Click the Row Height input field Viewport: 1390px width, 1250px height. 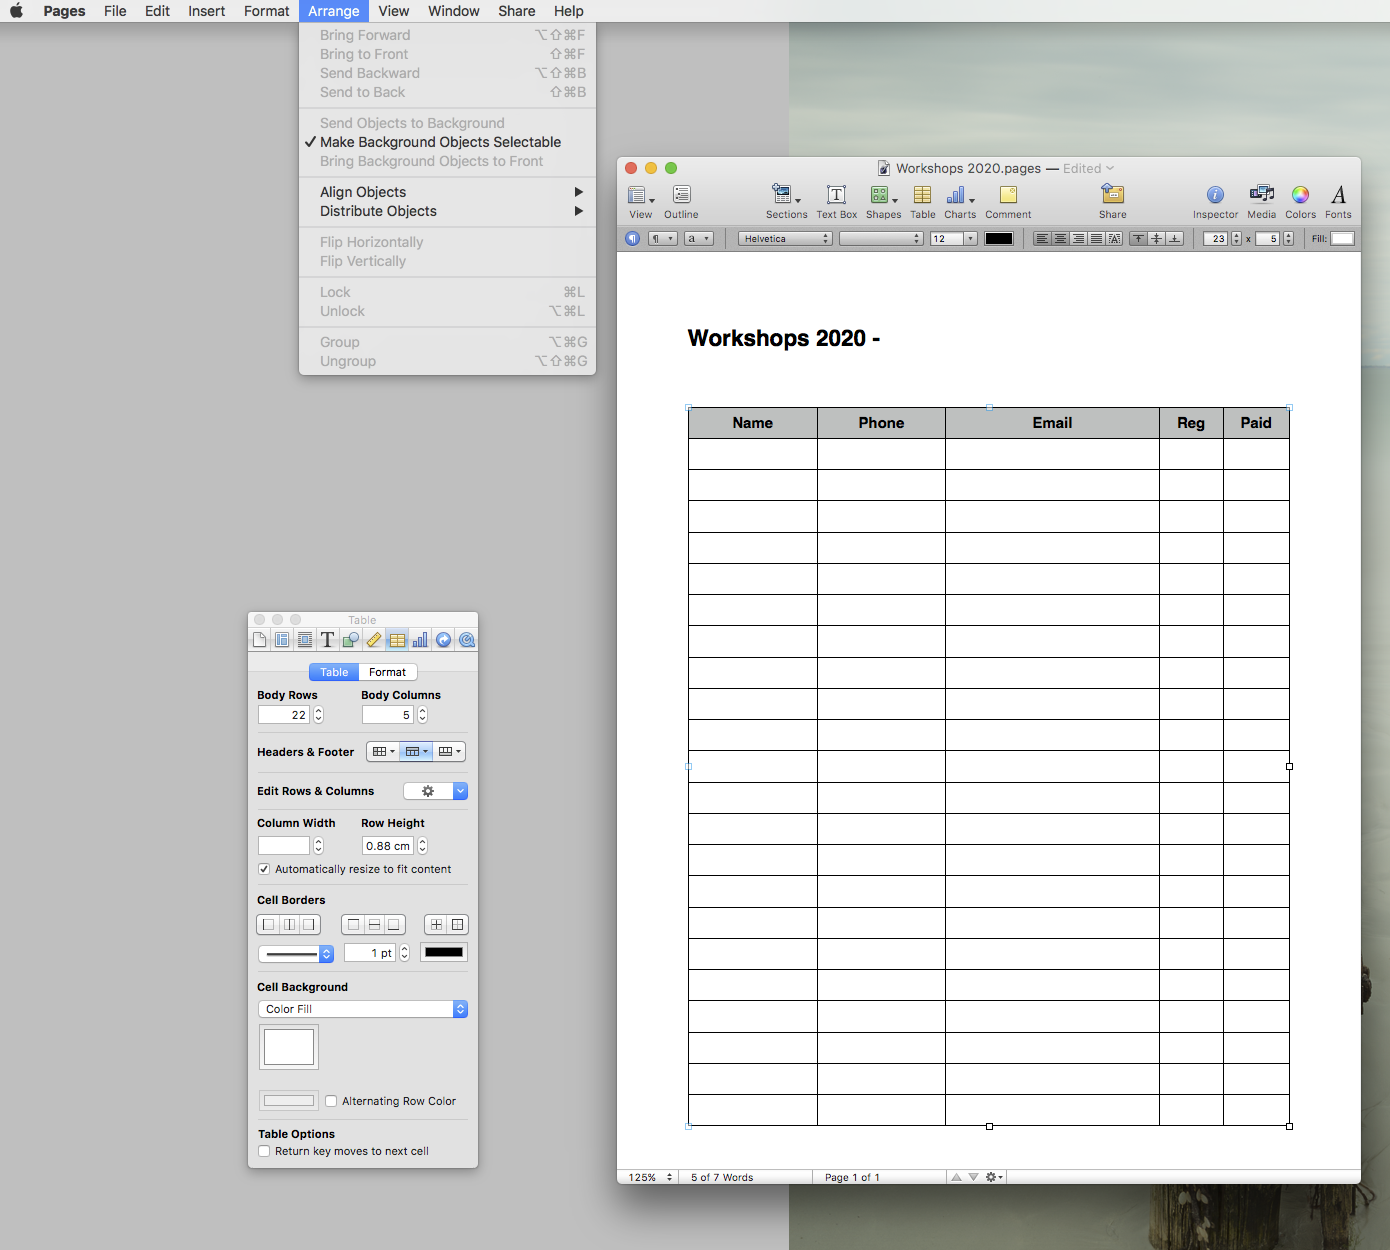(388, 846)
